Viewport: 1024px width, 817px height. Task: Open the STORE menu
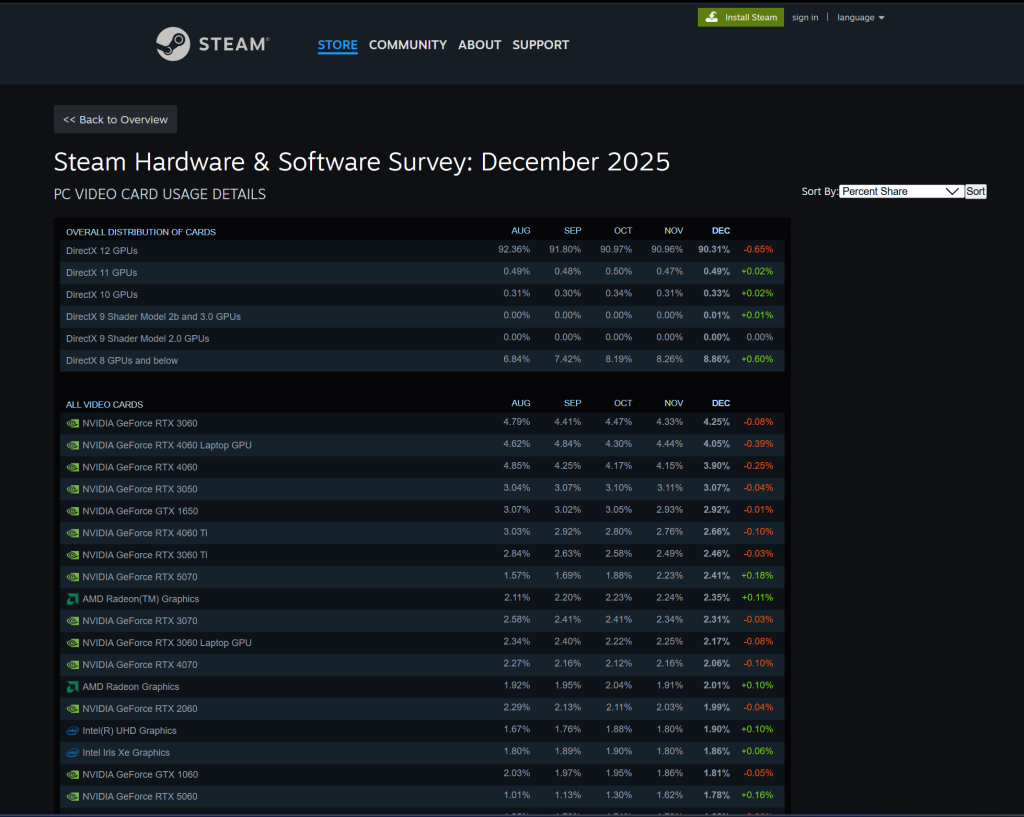click(337, 45)
